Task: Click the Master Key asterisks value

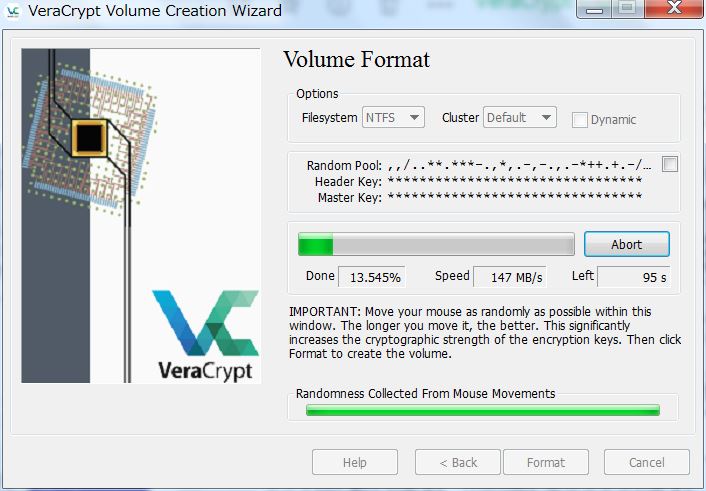Action: pyautogui.click(x=515, y=196)
